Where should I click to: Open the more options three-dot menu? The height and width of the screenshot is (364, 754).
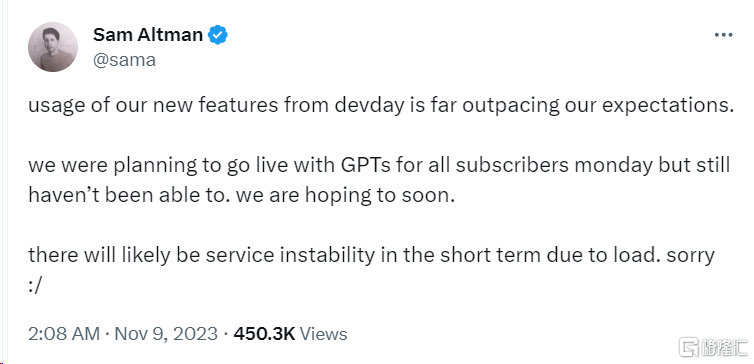click(723, 36)
